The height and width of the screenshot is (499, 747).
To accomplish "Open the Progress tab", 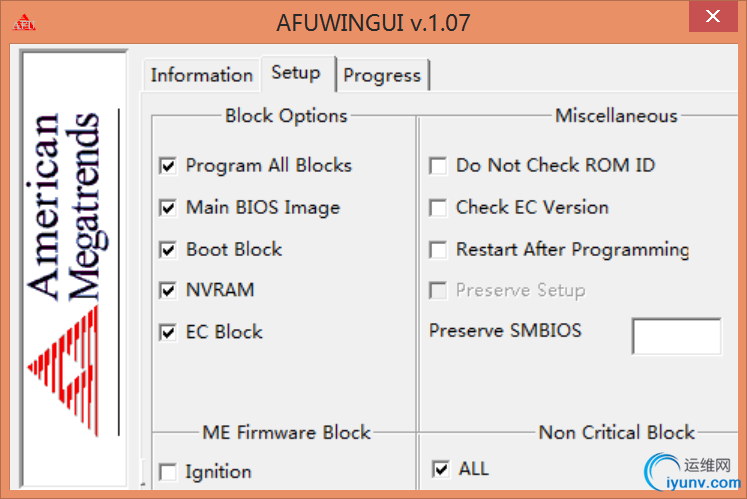I will click(x=382, y=75).
